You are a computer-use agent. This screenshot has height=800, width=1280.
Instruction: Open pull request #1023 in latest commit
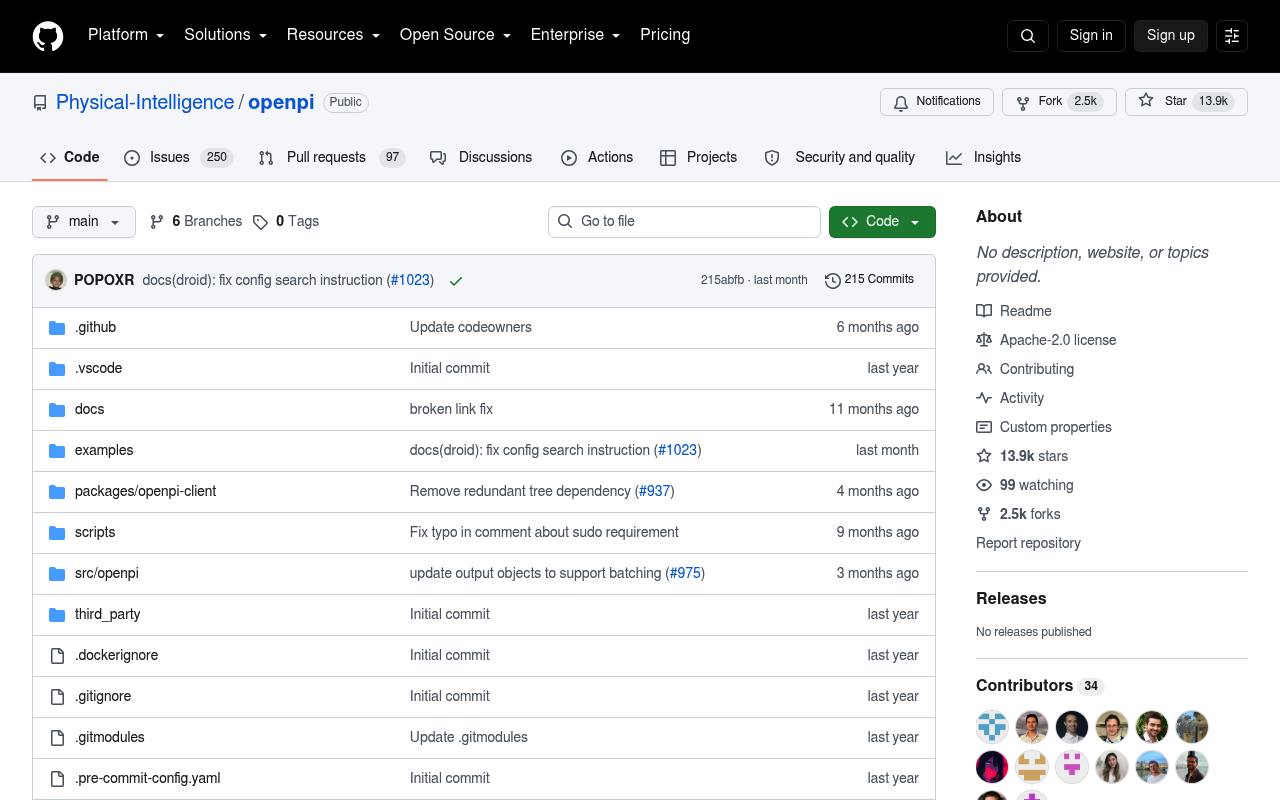tap(410, 280)
